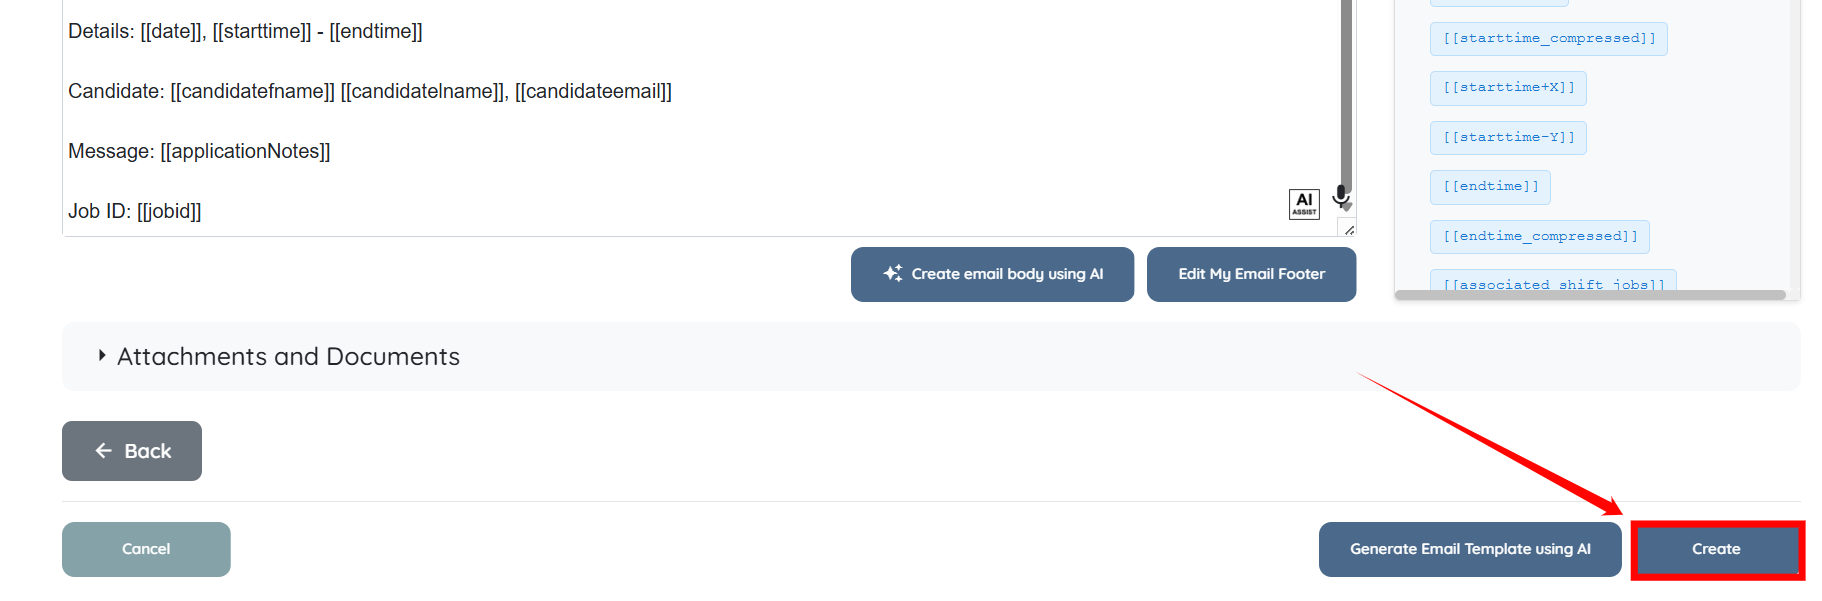Click the microphone dictation icon
The height and width of the screenshot is (601, 1822).
(1341, 196)
